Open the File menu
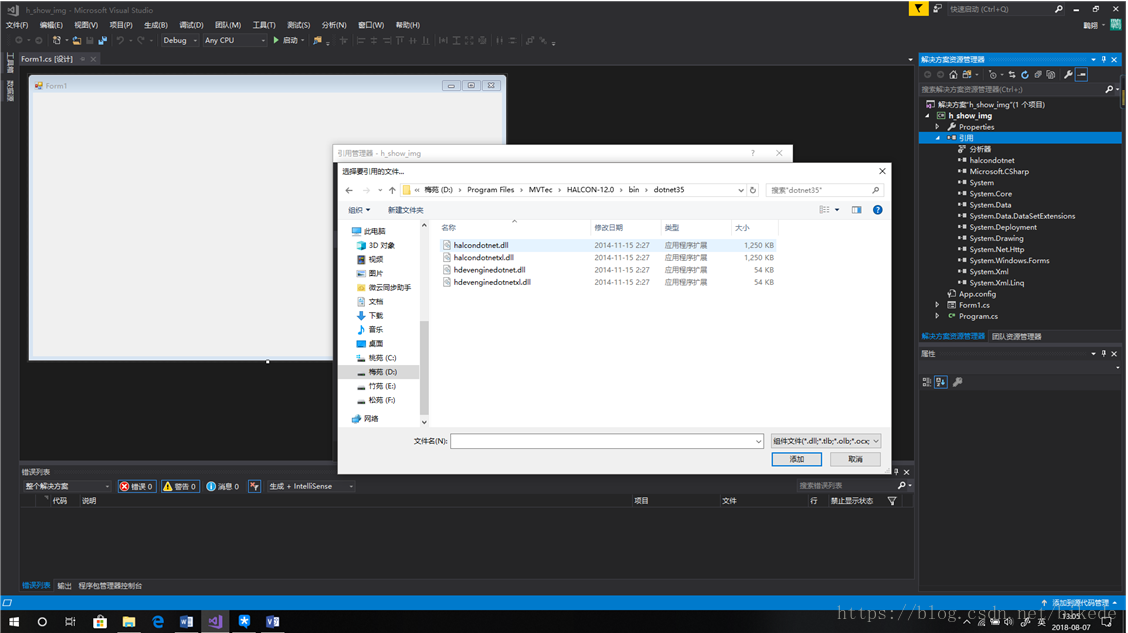 (x=17, y=25)
